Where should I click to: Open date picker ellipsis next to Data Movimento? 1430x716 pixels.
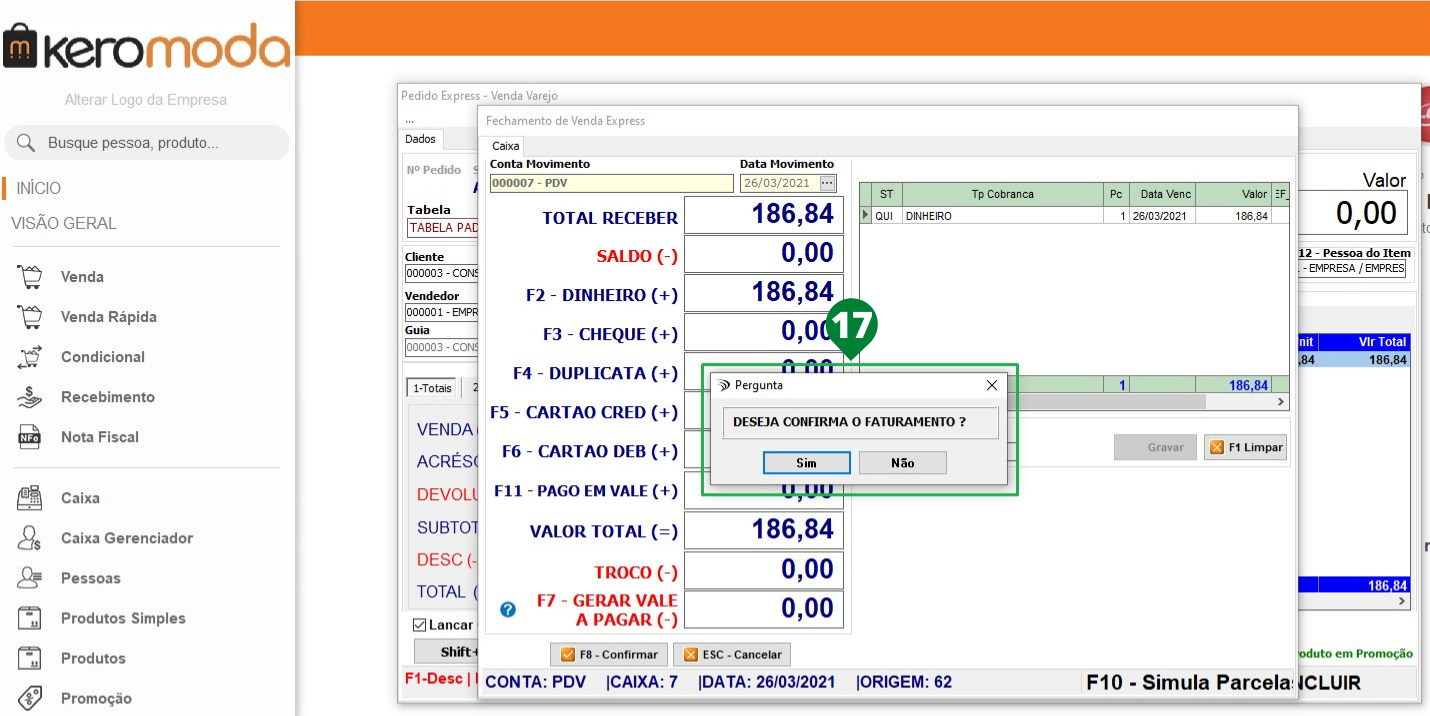click(827, 183)
